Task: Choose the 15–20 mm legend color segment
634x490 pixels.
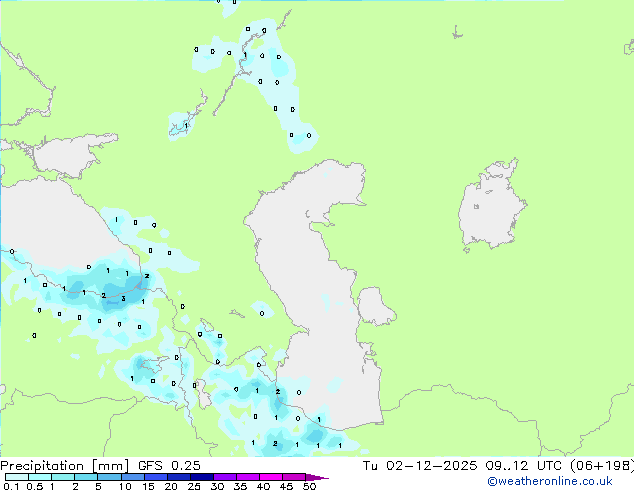Action: pos(156,477)
